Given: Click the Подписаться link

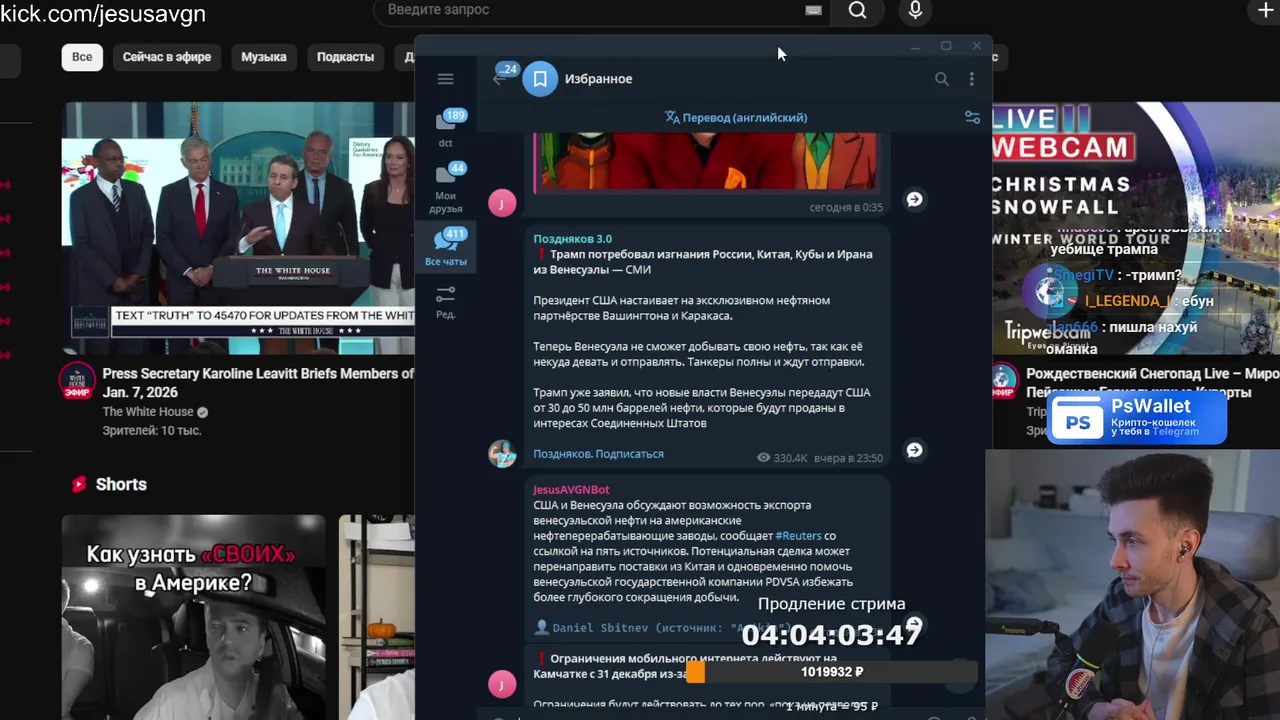Looking at the screenshot, I should click(x=630, y=454).
